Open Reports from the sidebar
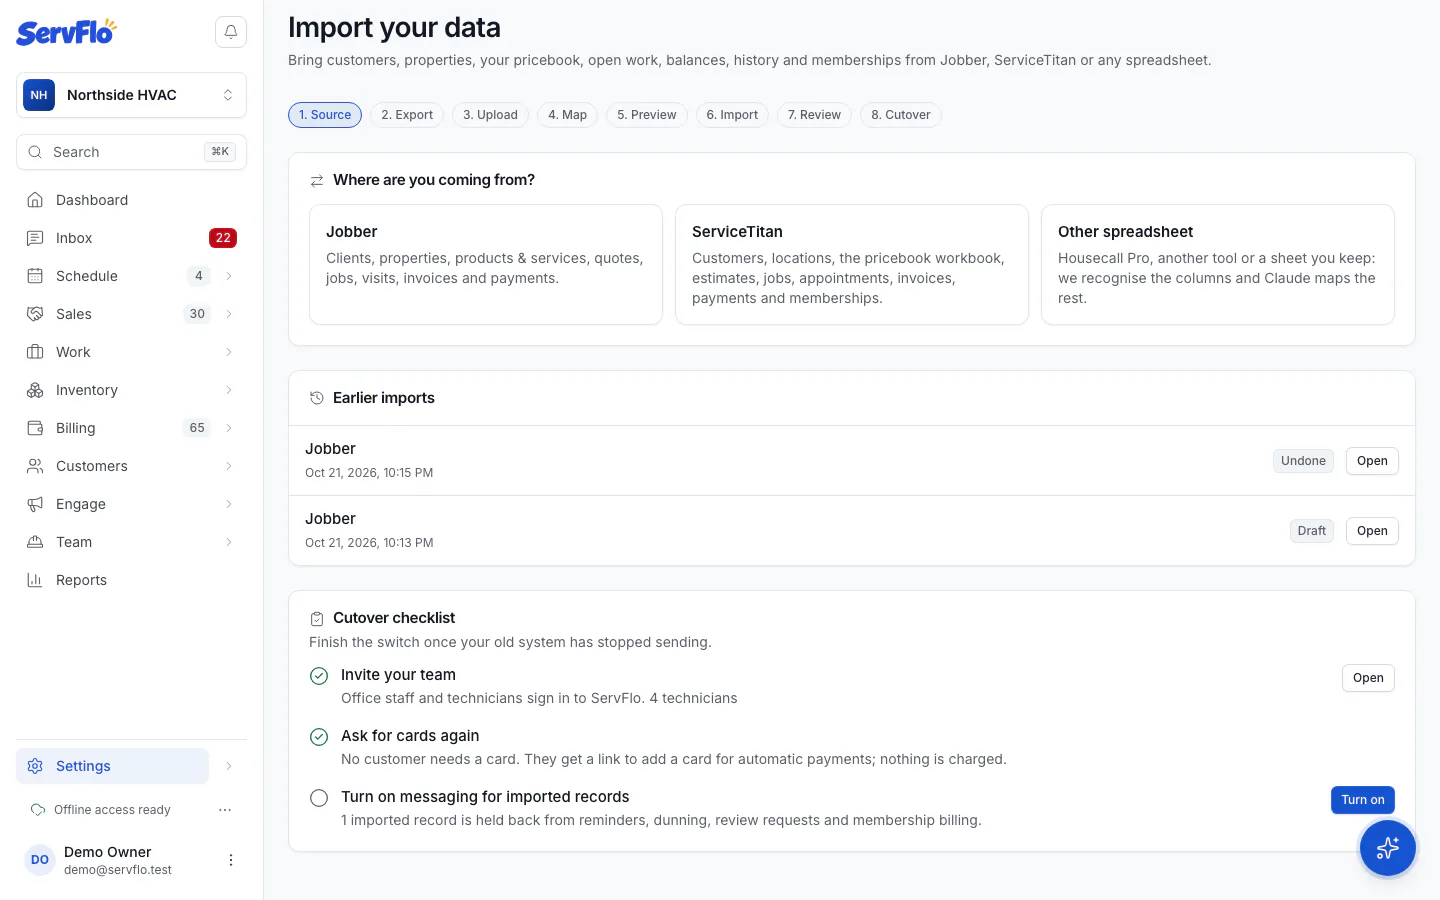 pyautogui.click(x=131, y=580)
